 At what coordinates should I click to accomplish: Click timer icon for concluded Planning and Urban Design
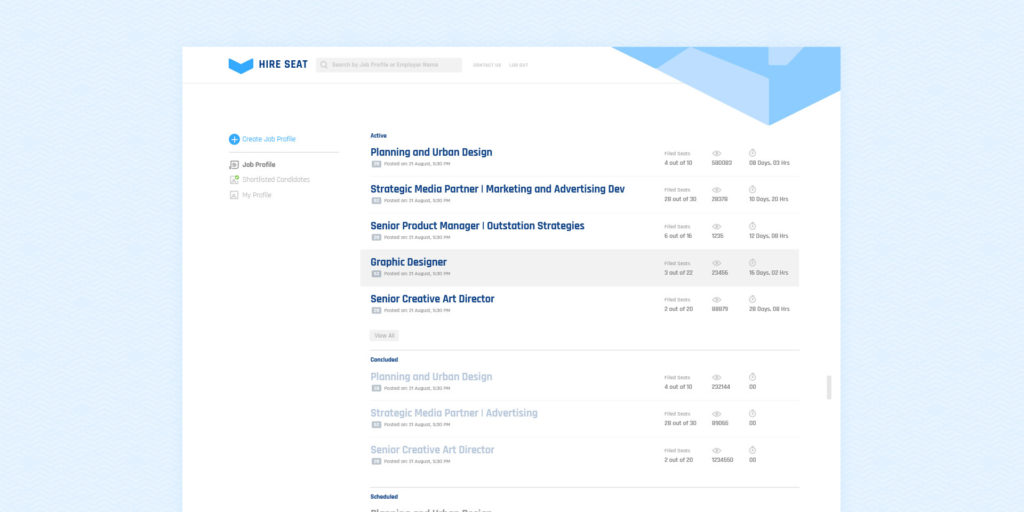(x=752, y=377)
